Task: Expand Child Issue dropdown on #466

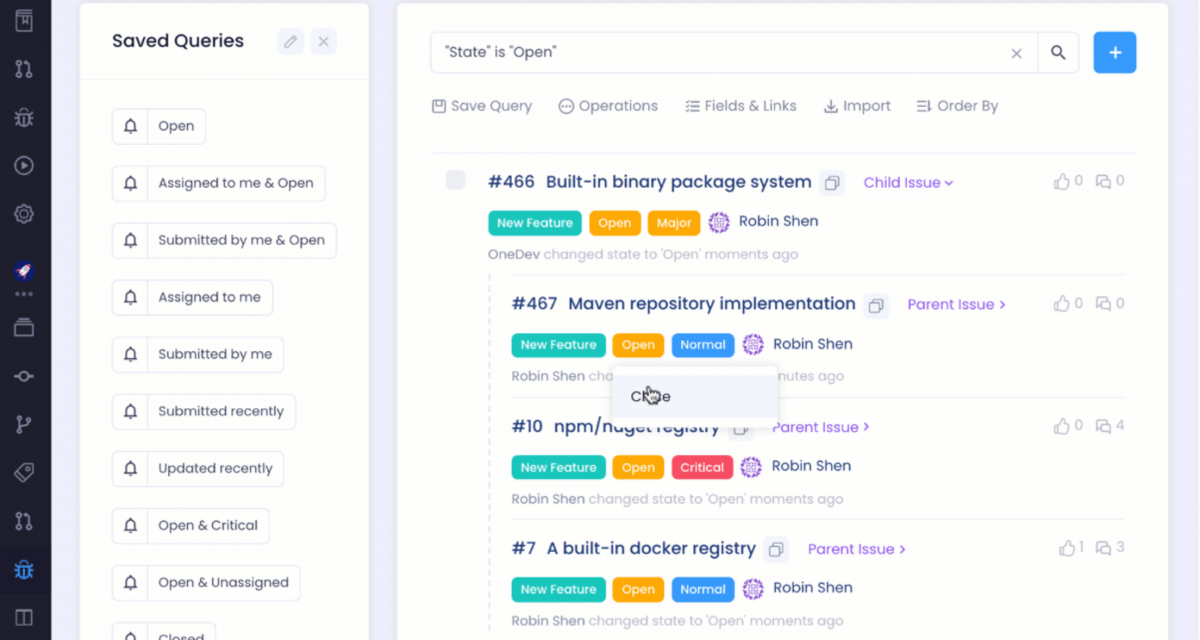Action: pos(908,183)
